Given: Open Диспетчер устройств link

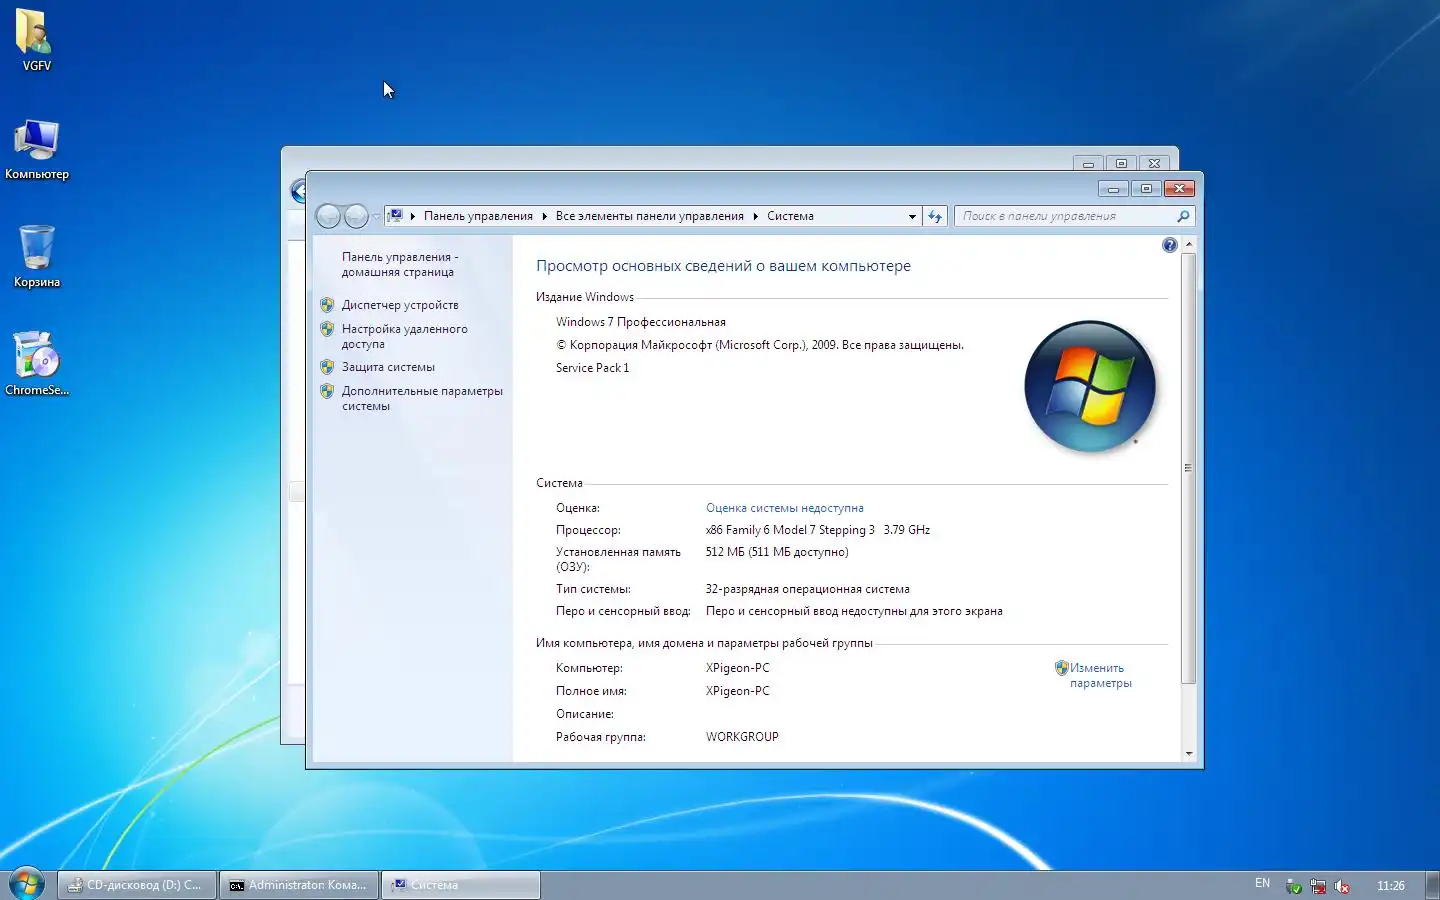Looking at the screenshot, I should pos(400,305).
